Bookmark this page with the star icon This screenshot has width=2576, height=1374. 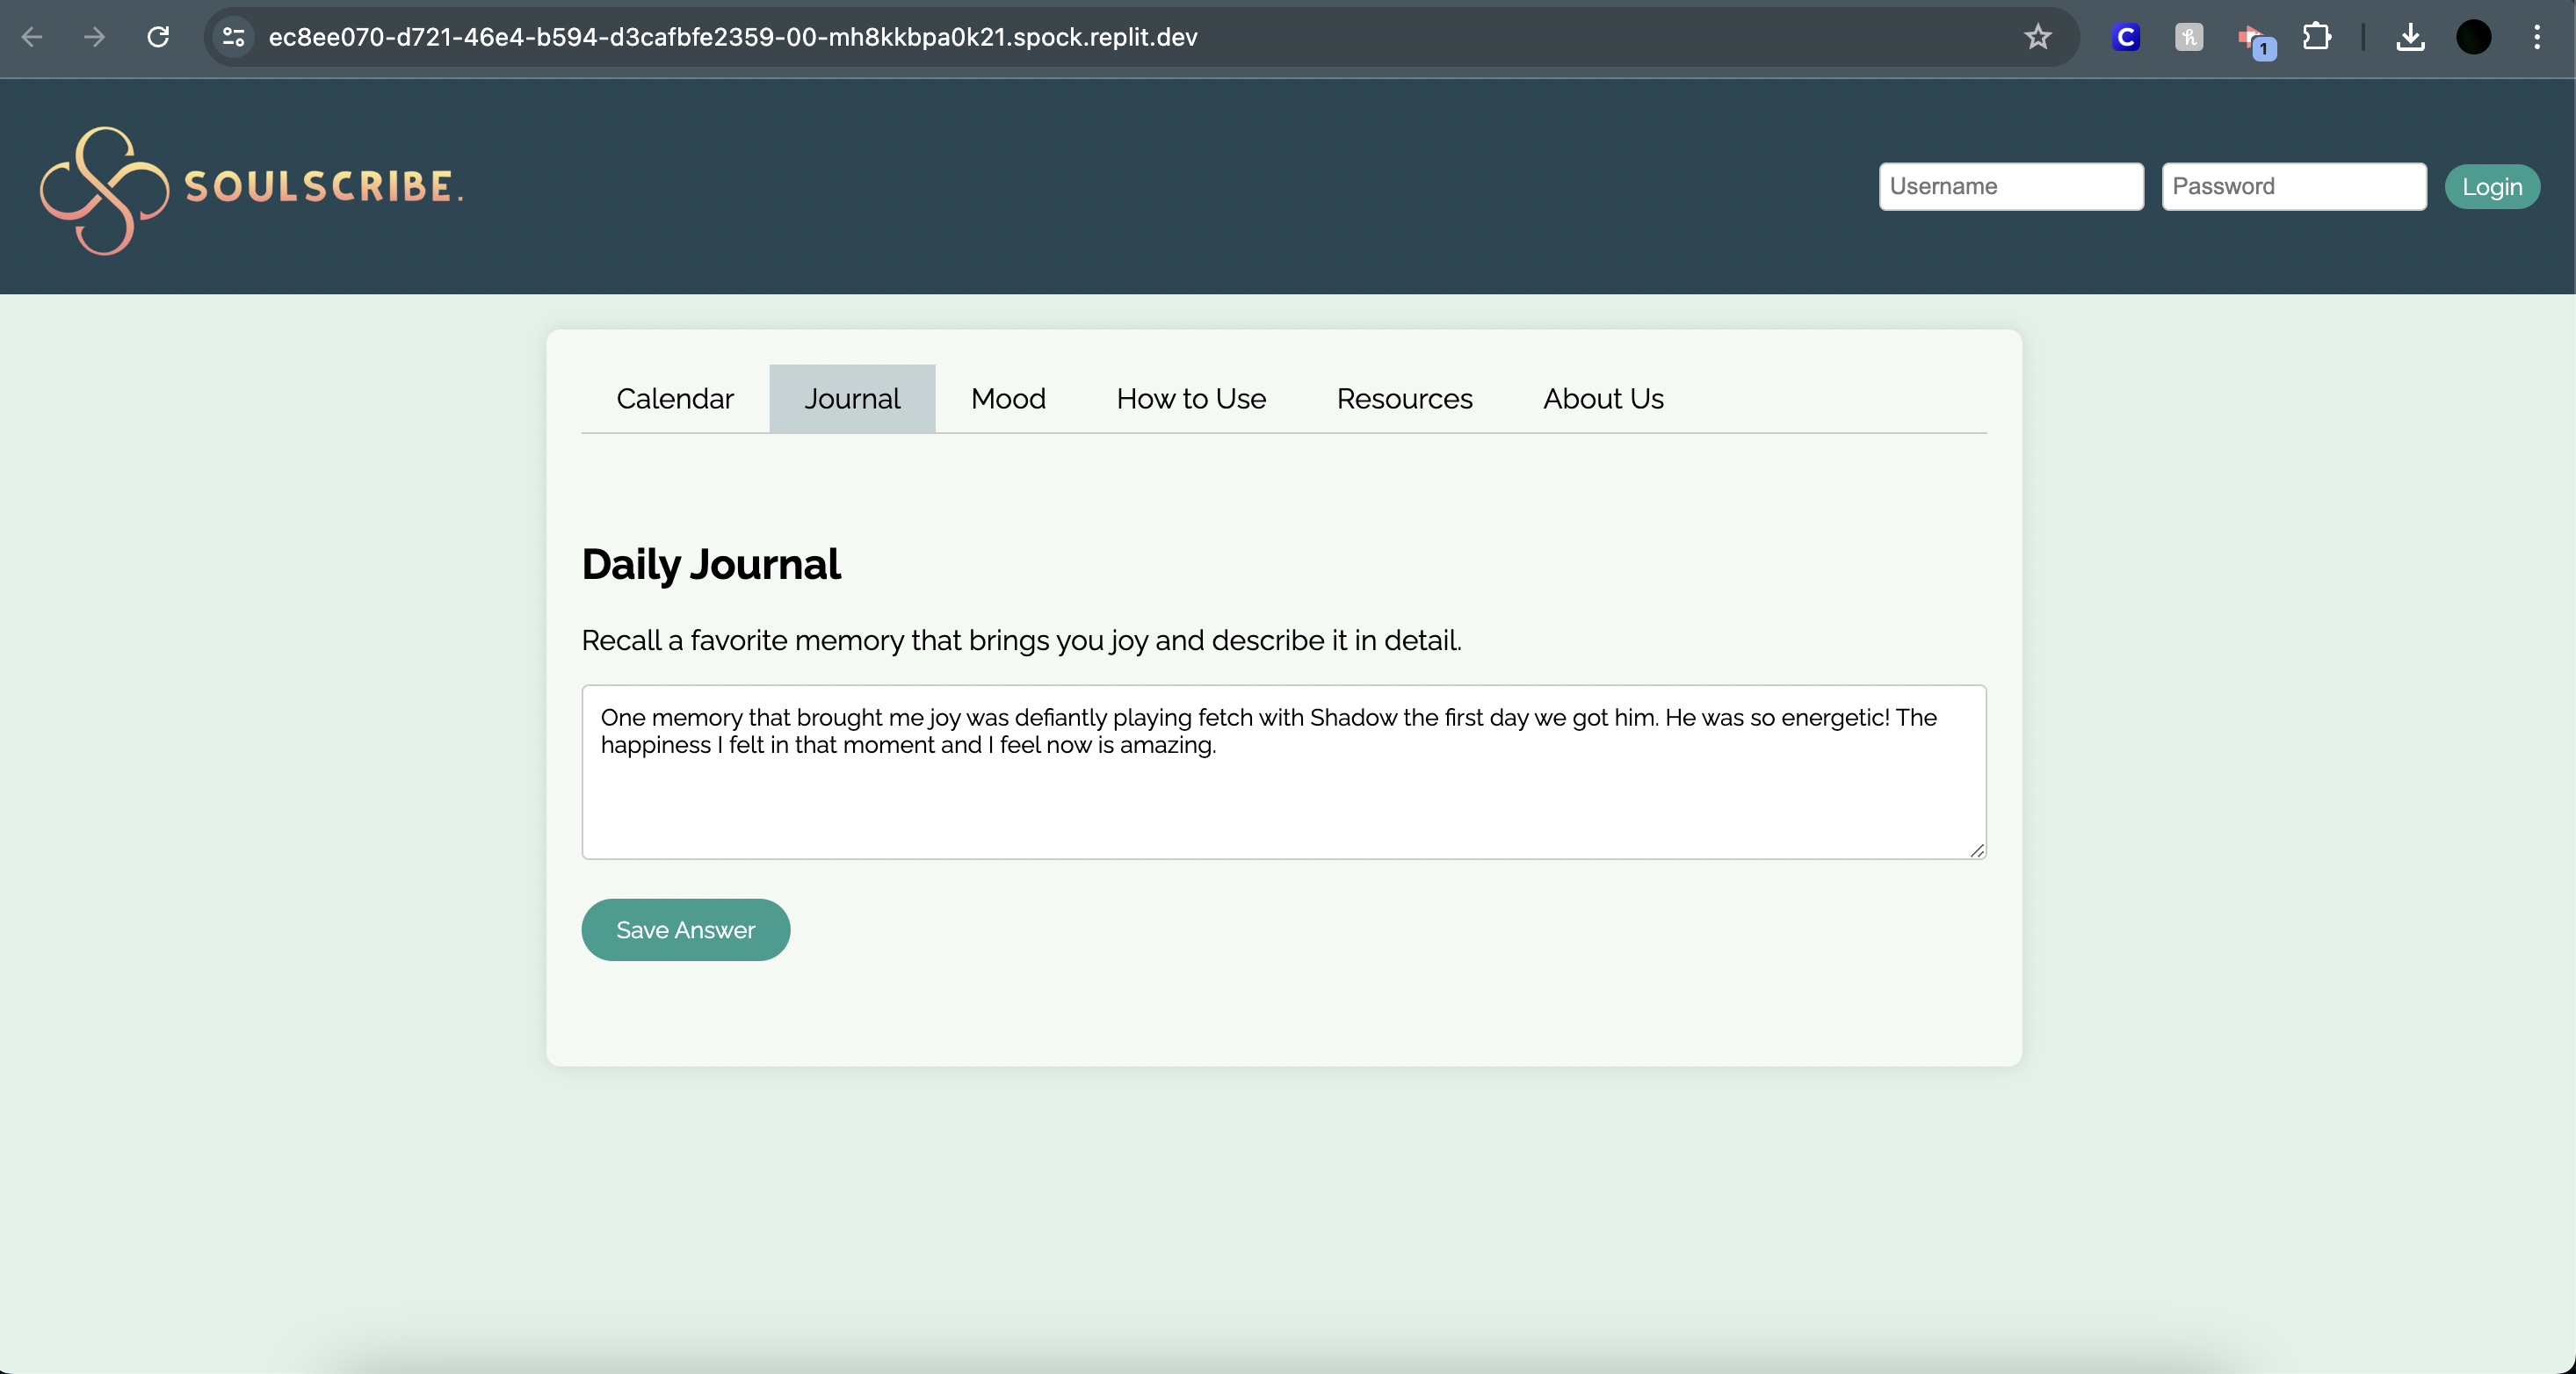[2037, 37]
